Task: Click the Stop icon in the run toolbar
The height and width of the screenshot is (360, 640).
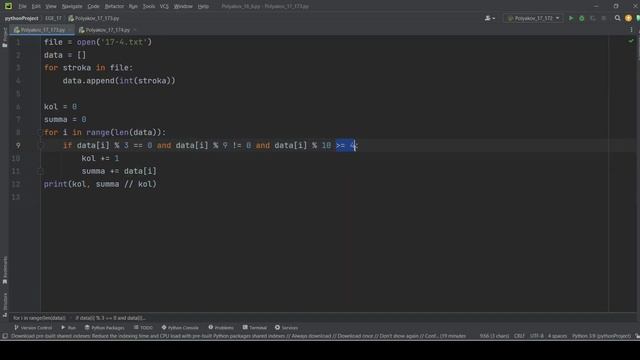Action: (604, 18)
